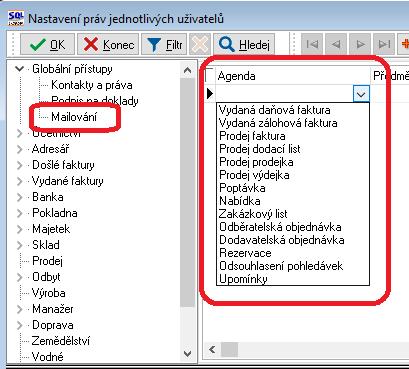Viewport: 409px width, 369px height.
Task: Expand the Sklad tree node
Action: tap(20, 245)
